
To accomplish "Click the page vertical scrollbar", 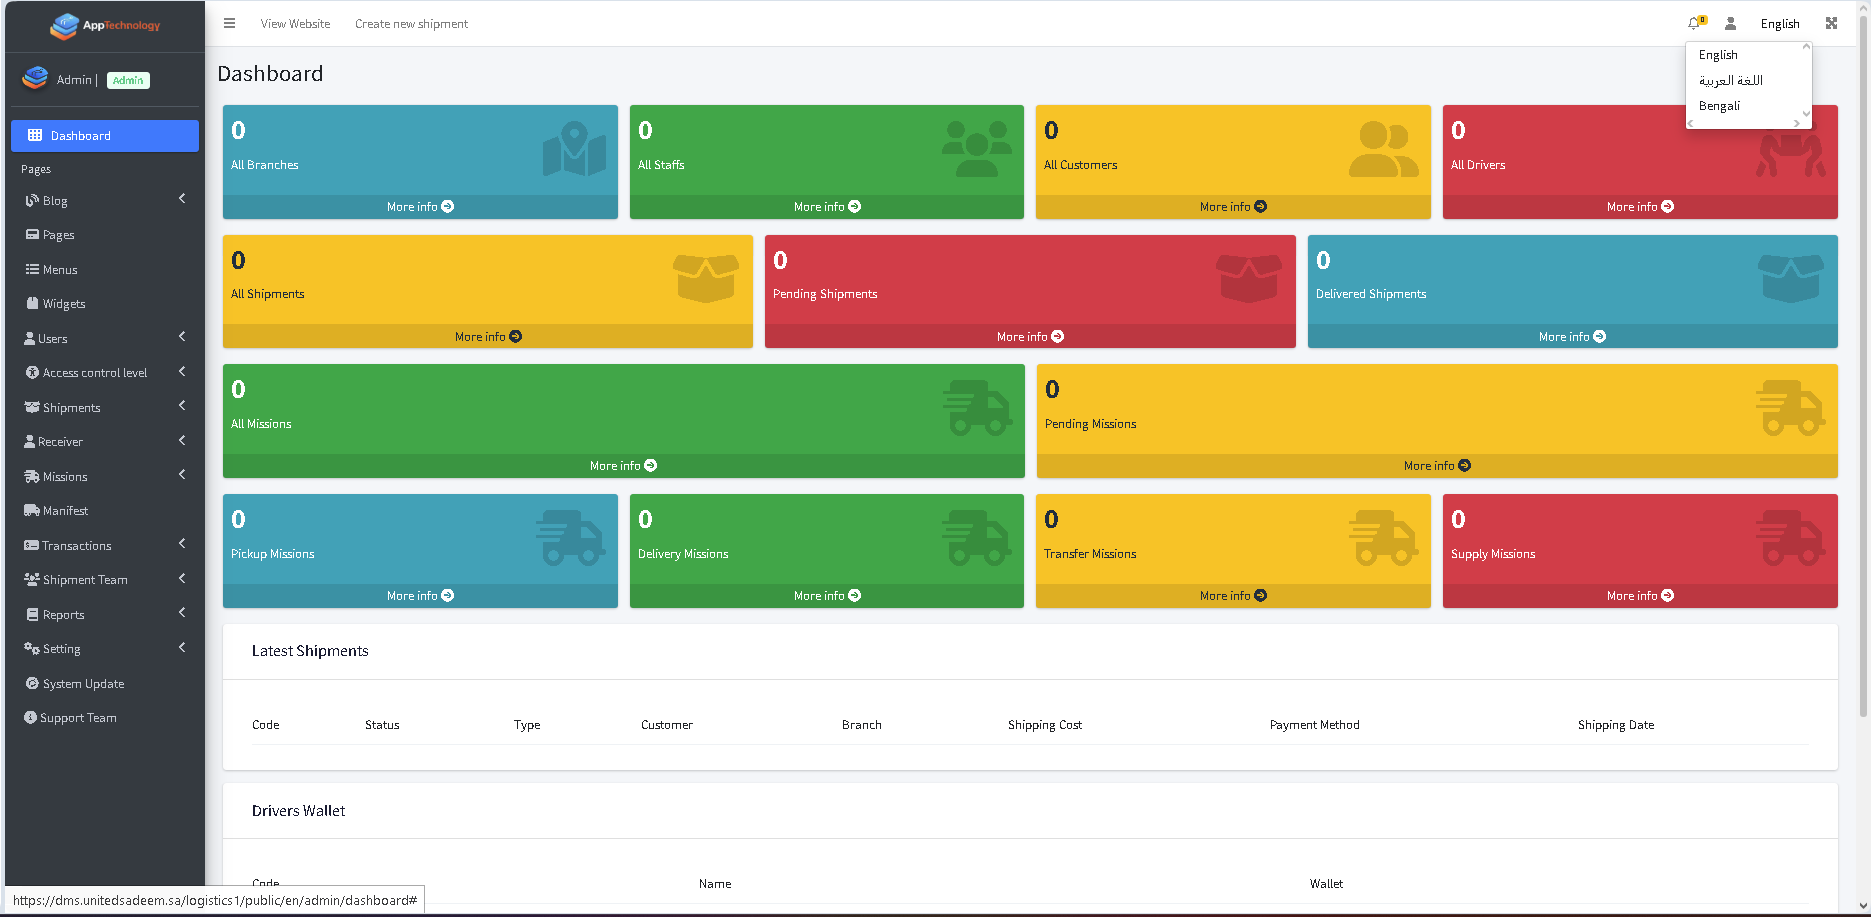I will point(1864,380).
